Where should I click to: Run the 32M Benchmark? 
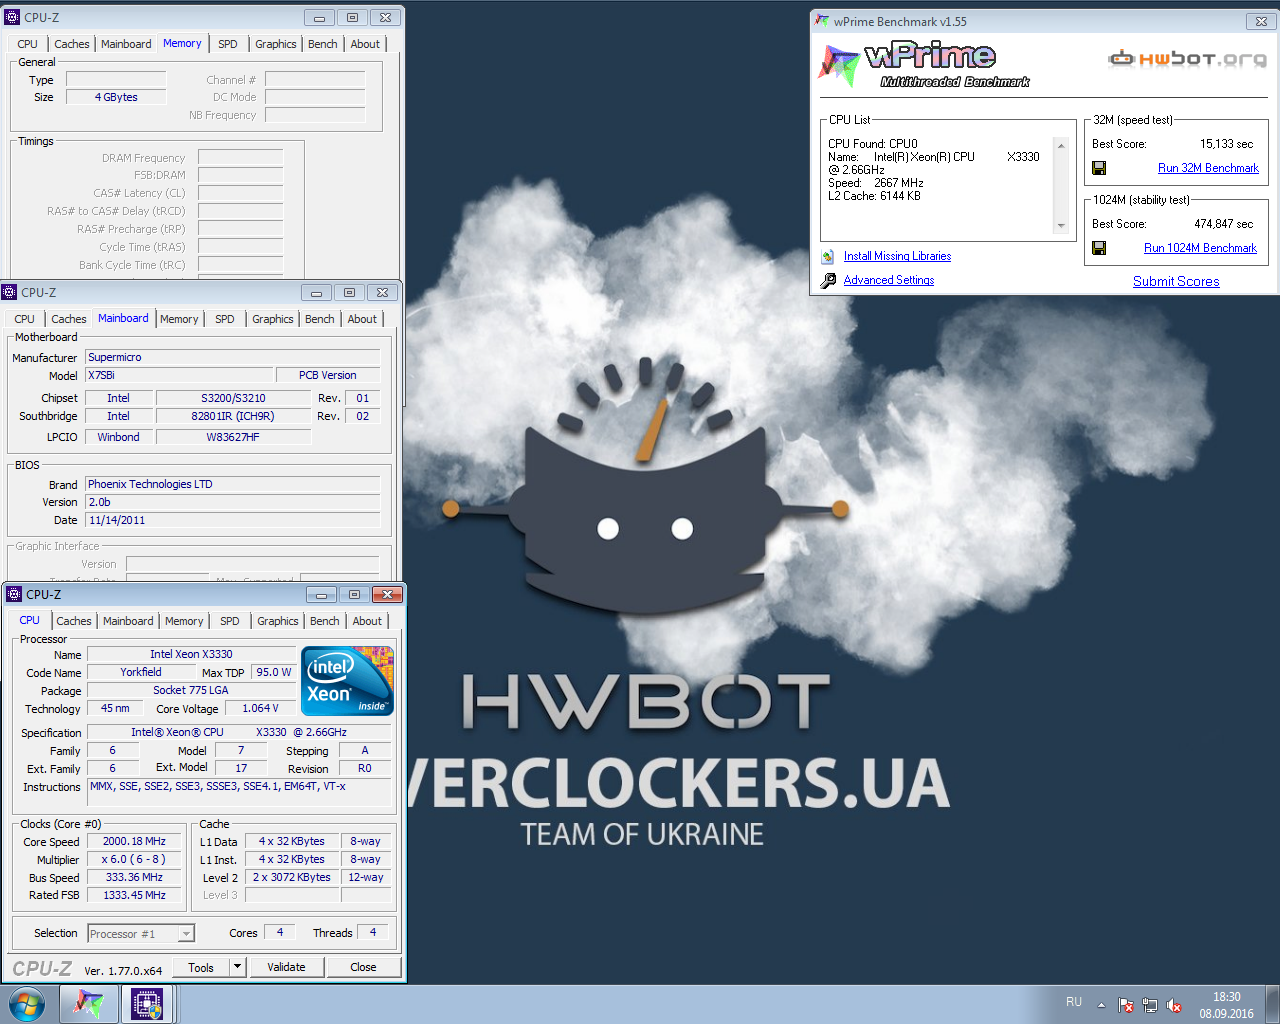(1208, 168)
